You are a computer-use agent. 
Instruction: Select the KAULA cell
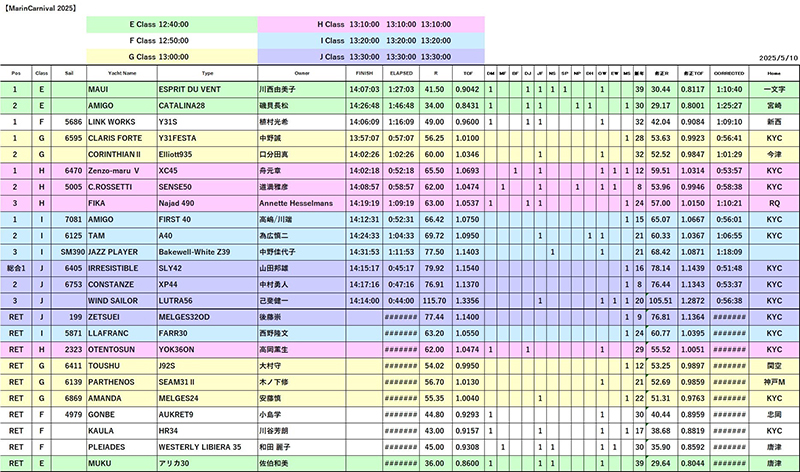(121, 431)
